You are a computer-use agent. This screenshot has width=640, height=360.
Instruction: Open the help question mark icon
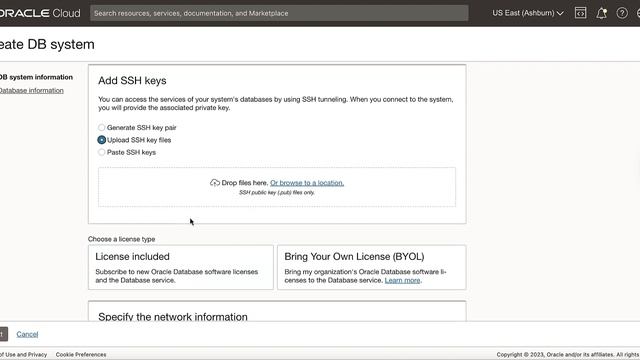pos(622,13)
